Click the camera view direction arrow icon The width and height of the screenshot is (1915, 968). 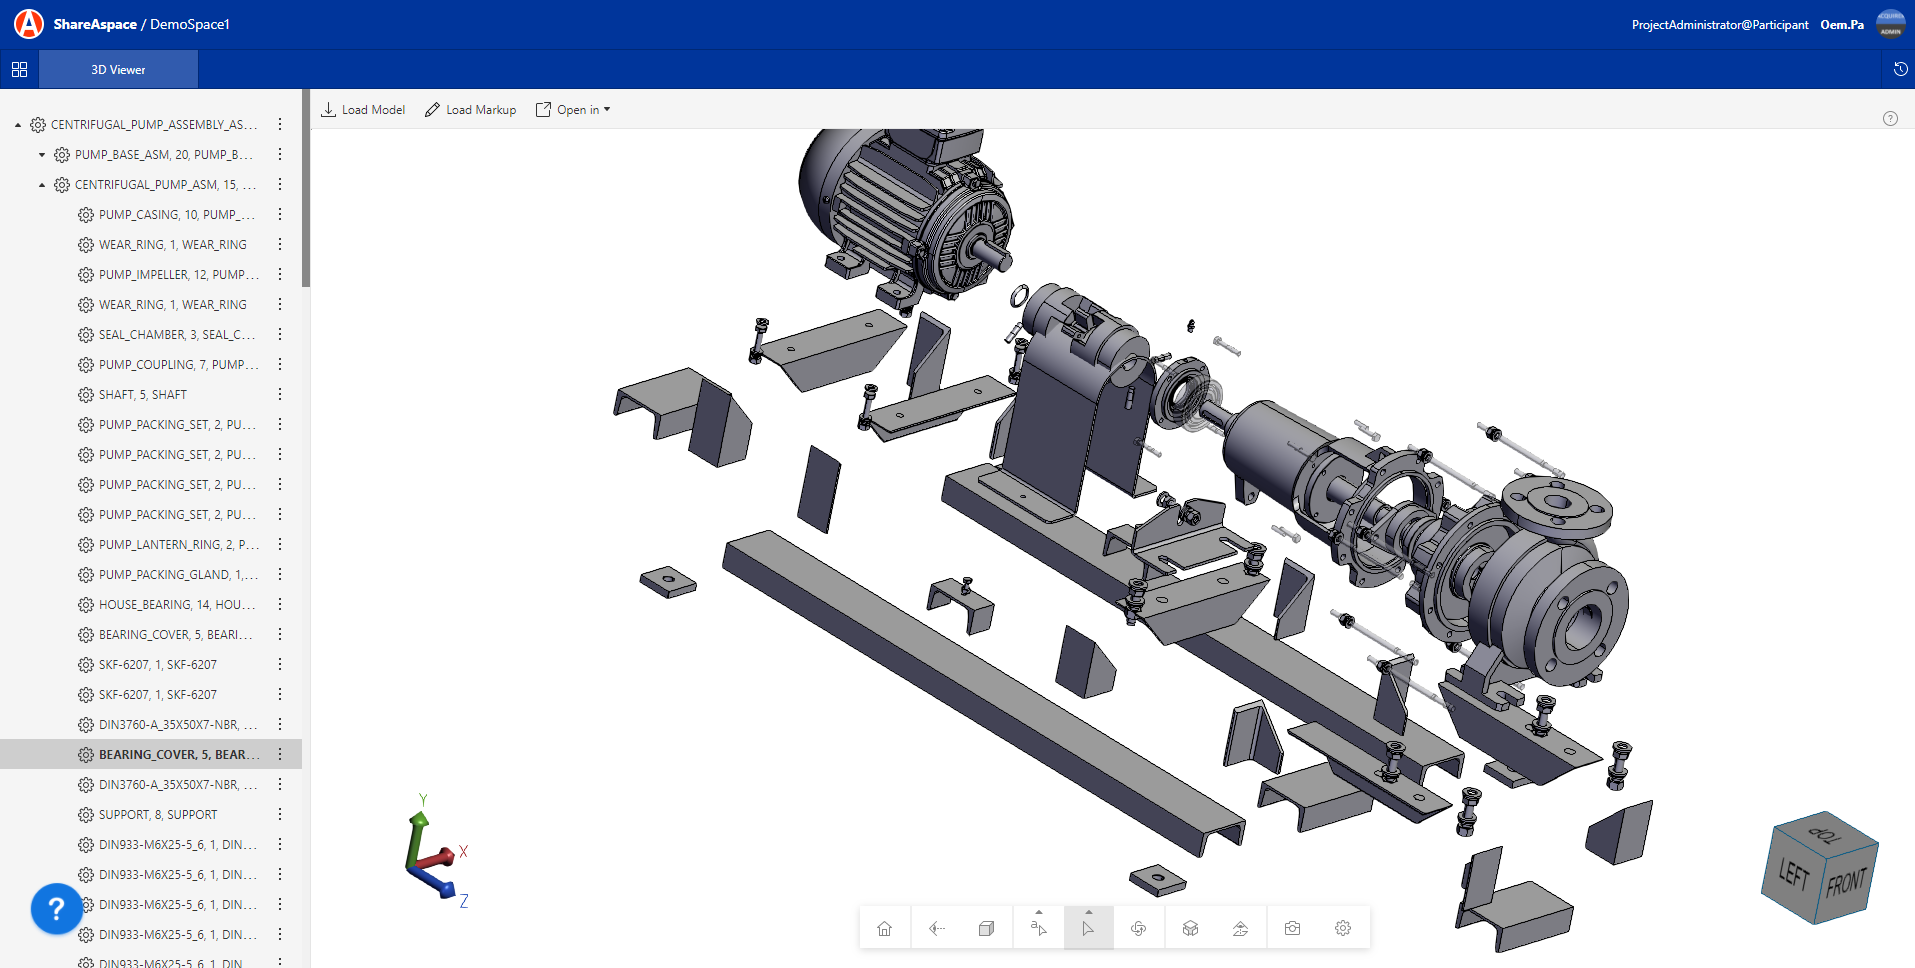tap(936, 928)
